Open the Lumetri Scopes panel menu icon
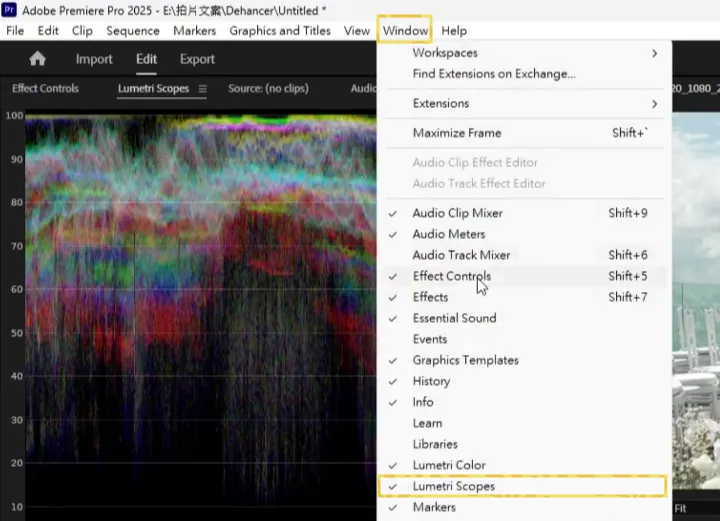720x521 pixels. click(x=203, y=89)
